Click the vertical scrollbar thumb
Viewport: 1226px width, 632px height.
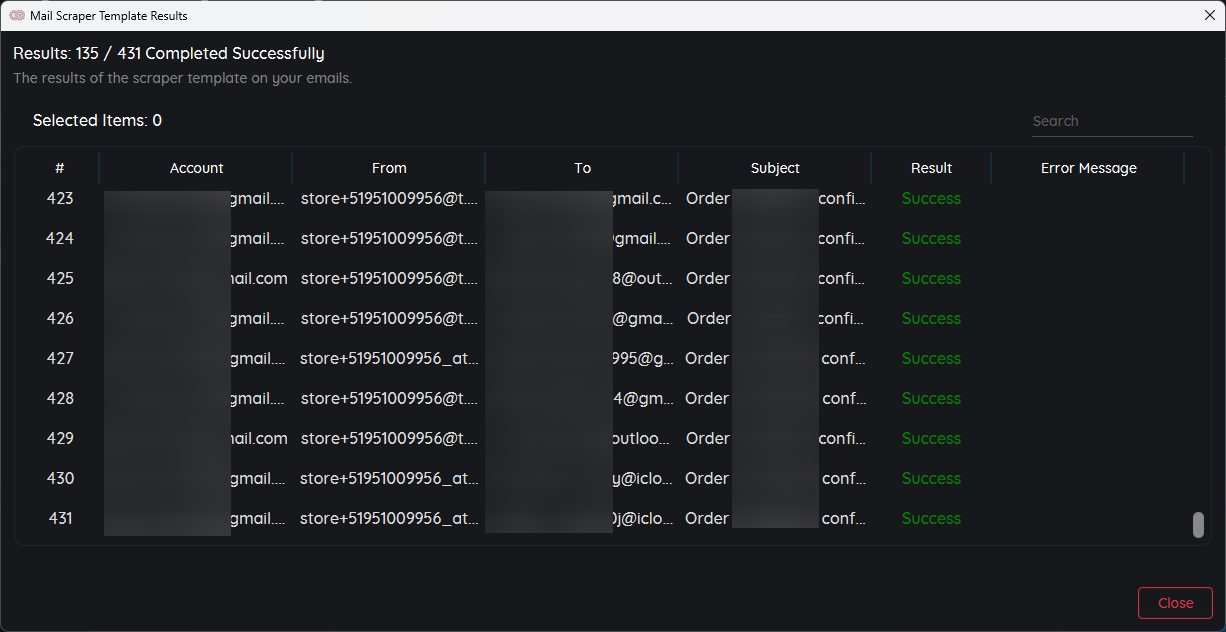click(1198, 525)
